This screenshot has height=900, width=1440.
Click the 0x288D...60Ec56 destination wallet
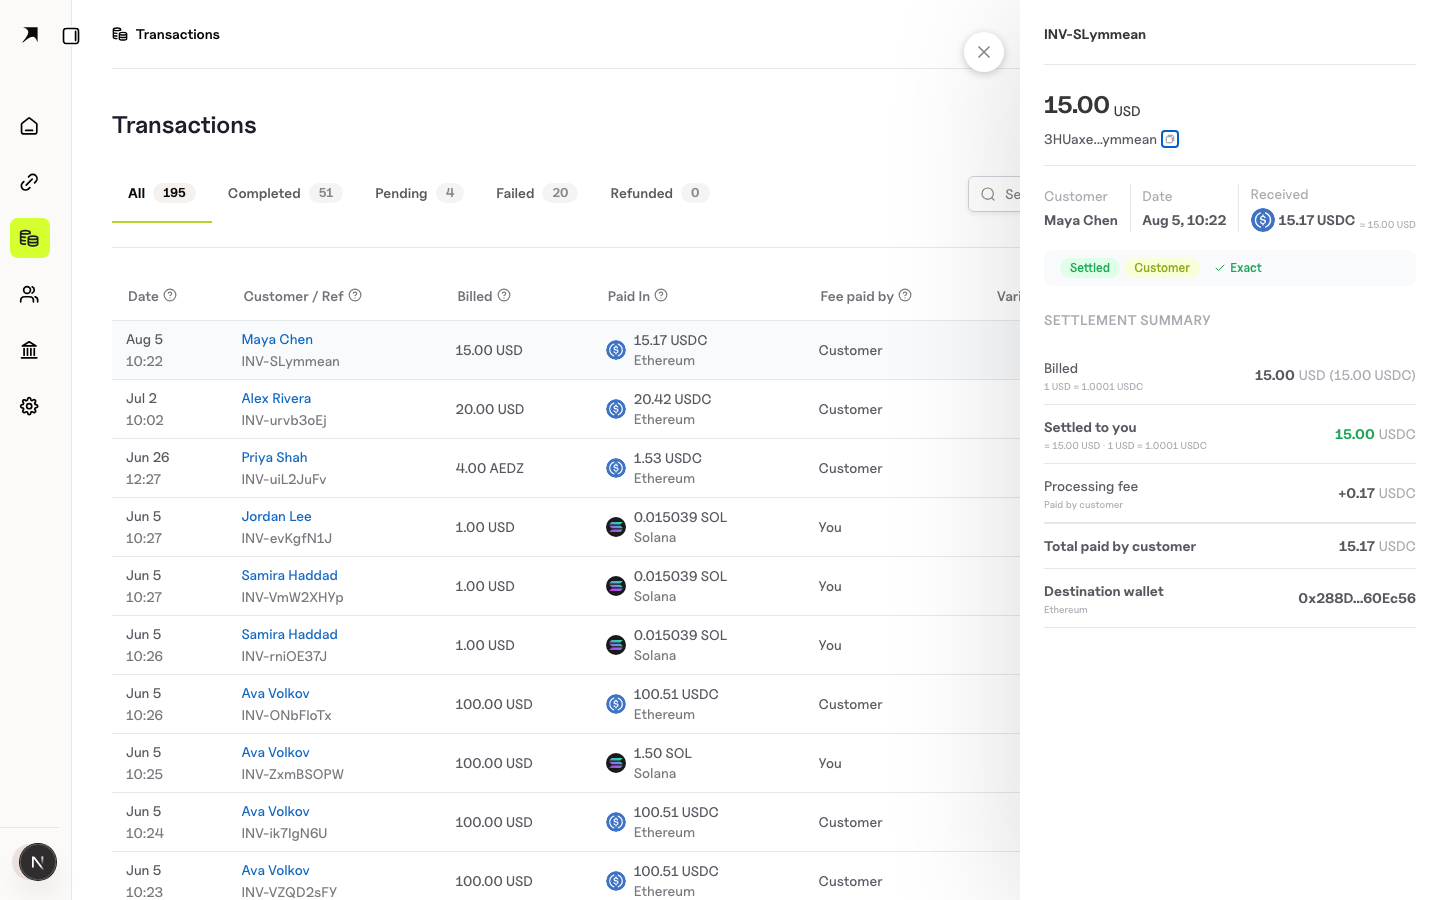(1356, 598)
